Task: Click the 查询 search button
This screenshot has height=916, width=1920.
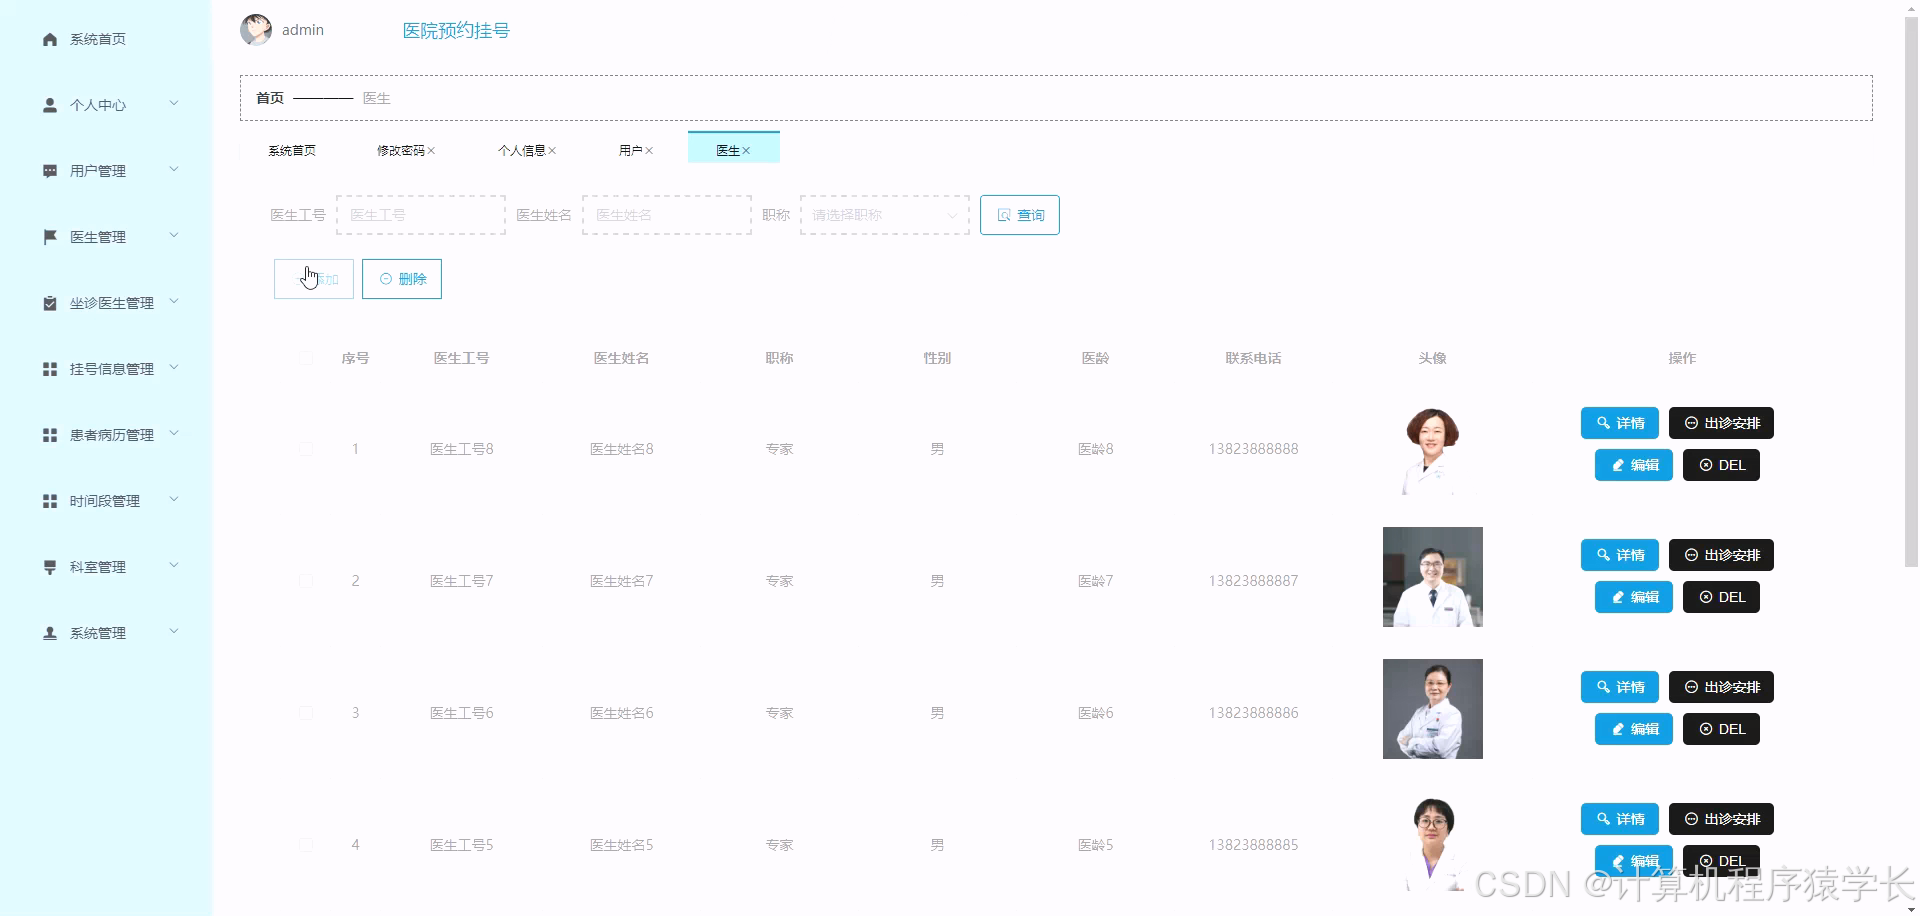Action: (1020, 215)
